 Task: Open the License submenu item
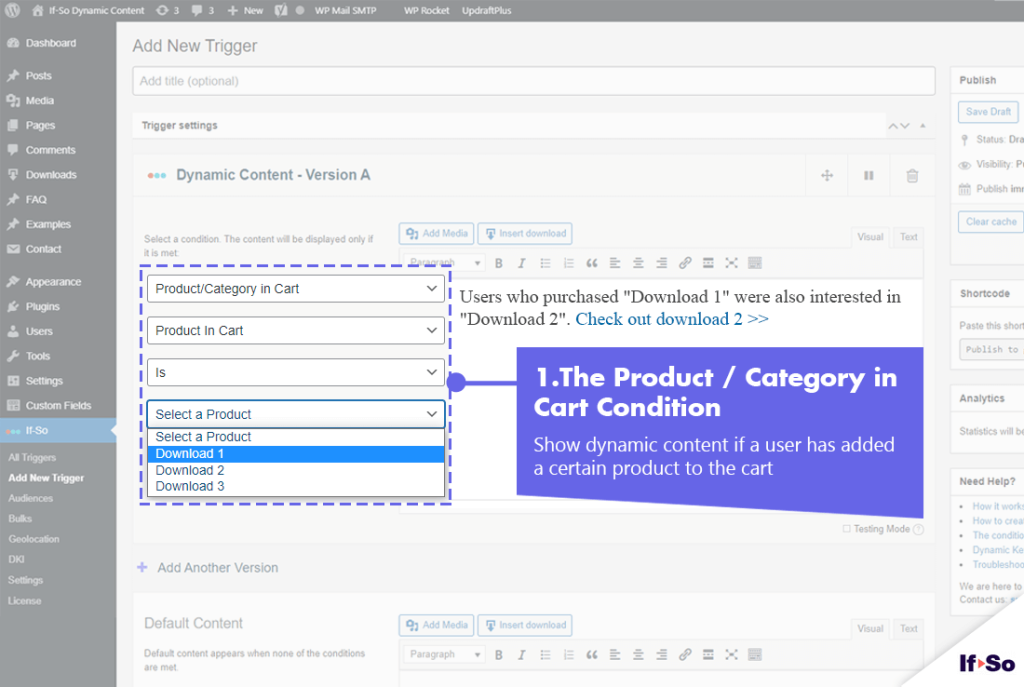pos(25,601)
